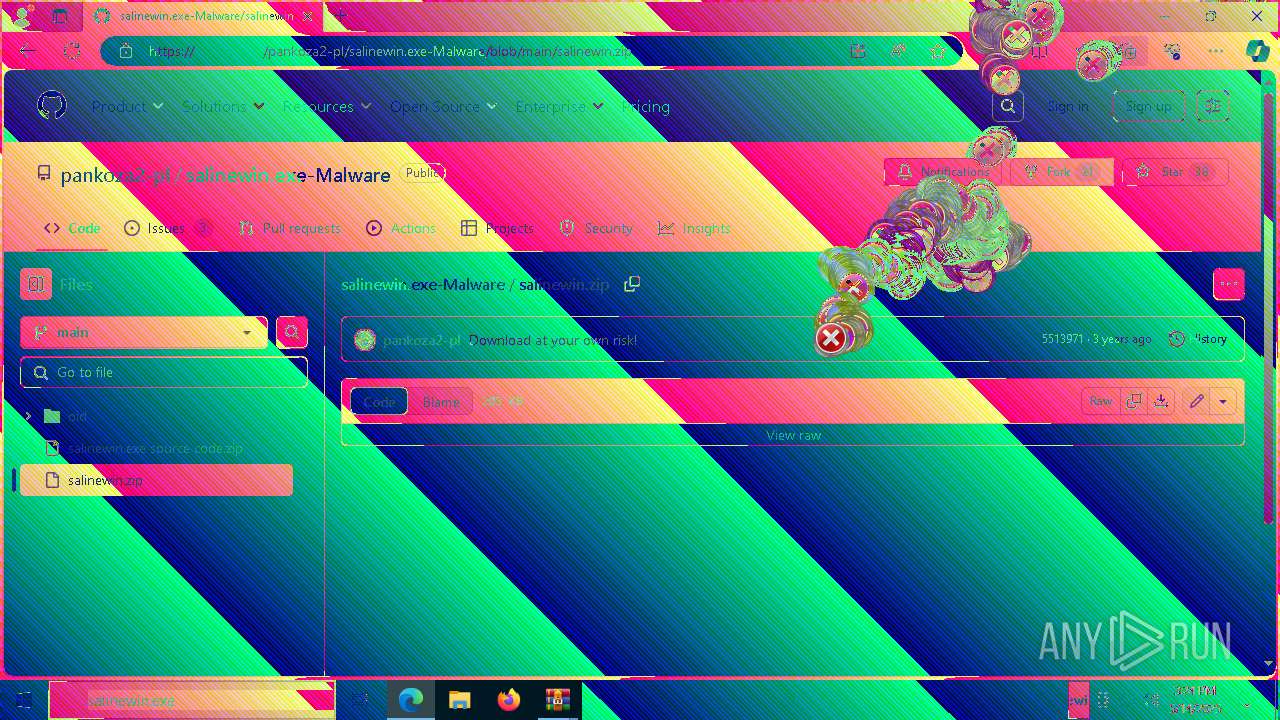The height and width of the screenshot is (720, 1280).
Task: Click Notifications button
Action: point(943,172)
